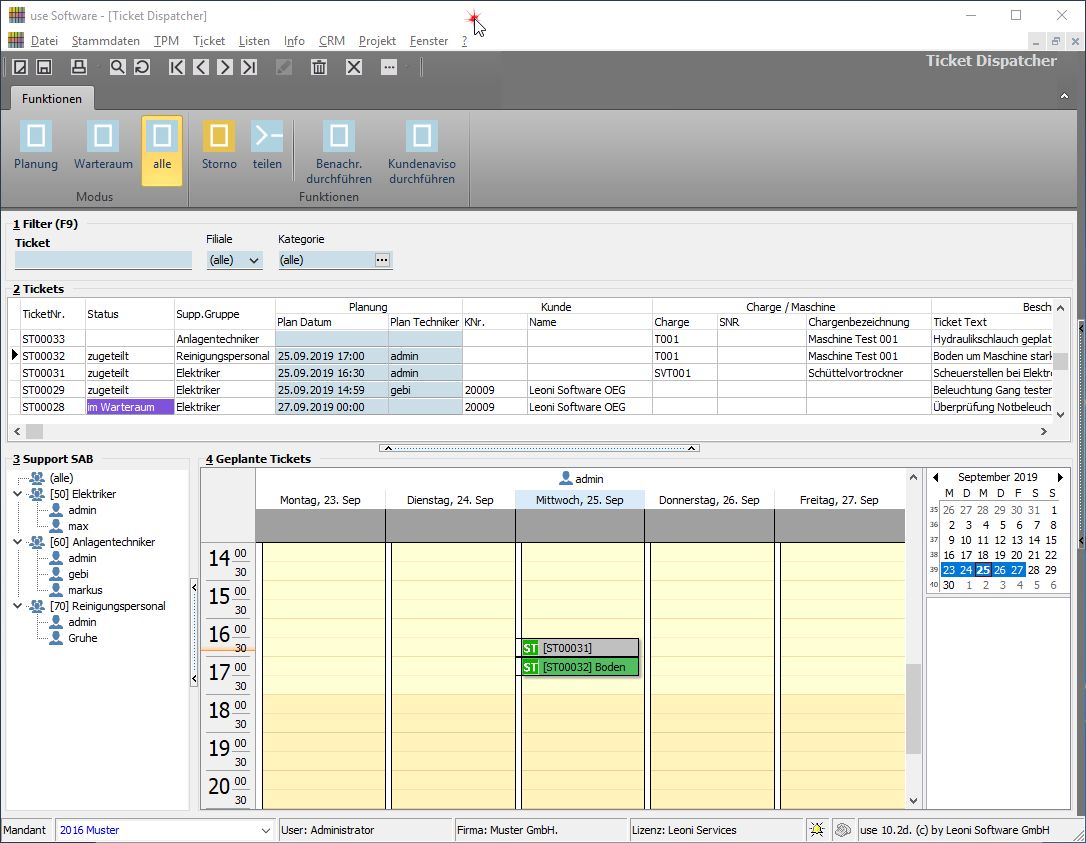This screenshot has height=843, width=1086.
Task: Click Benachr. durchführen function
Action: (339, 153)
